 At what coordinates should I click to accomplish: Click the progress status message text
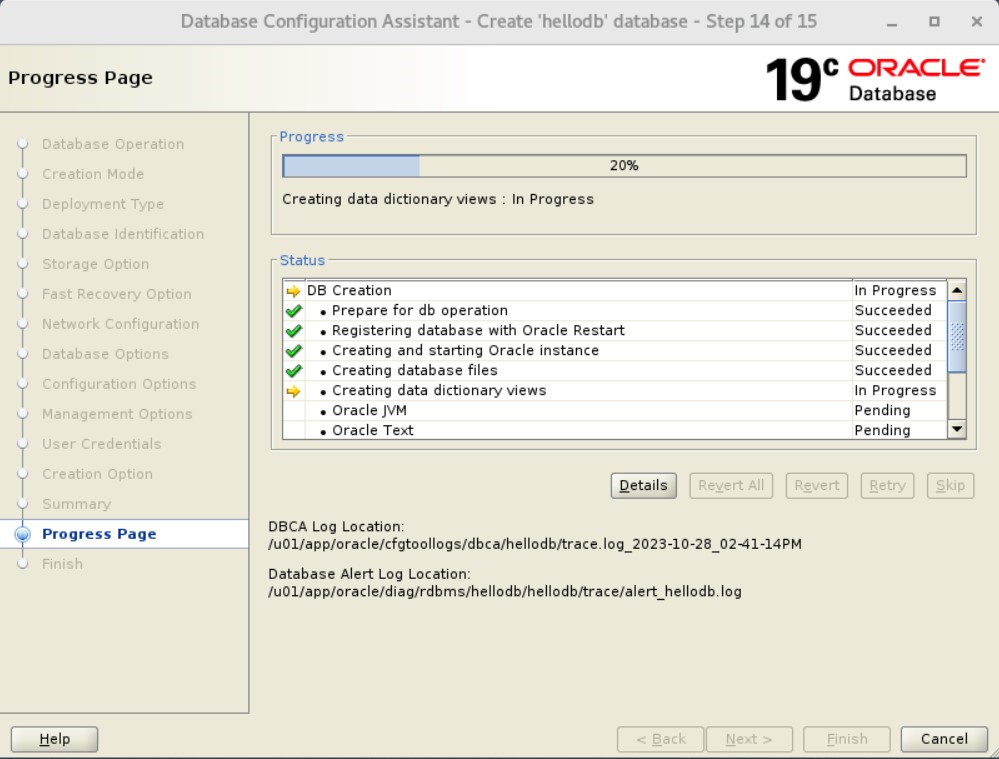click(x=438, y=199)
